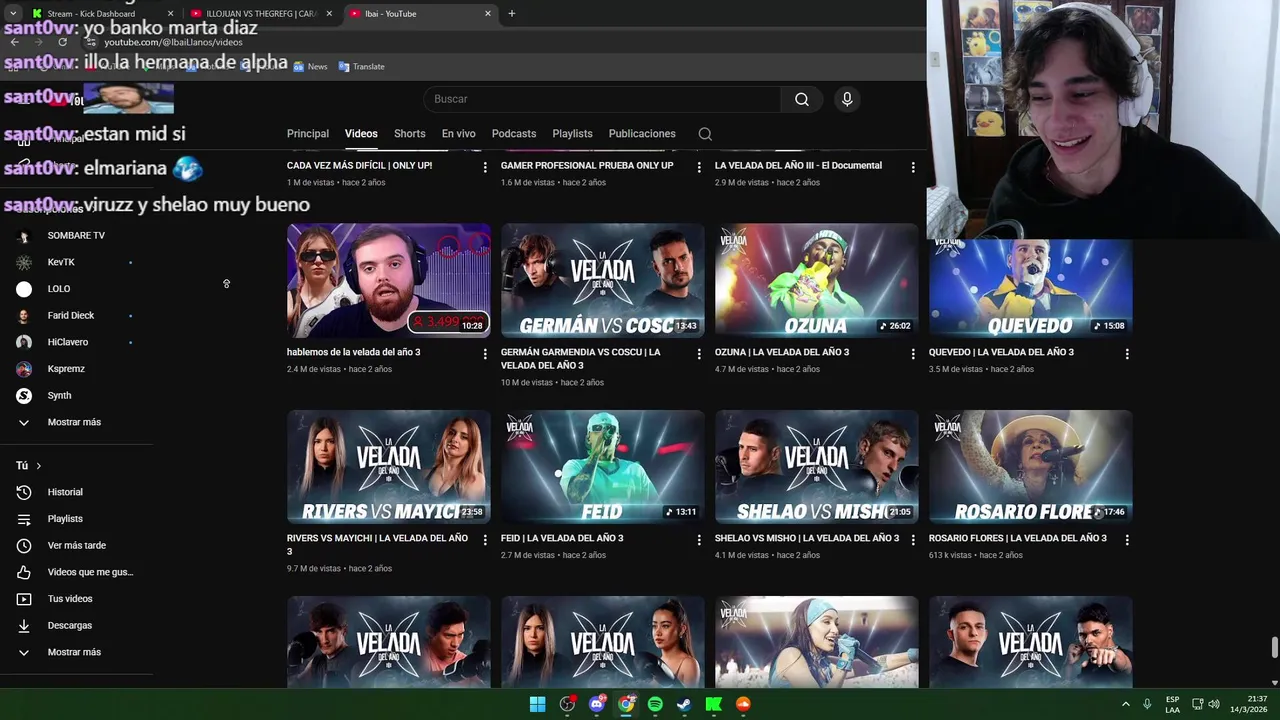This screenshot has width=1280, height=720.
Task: Play the 'GERMÁN VS COSCU' thumbnail
Action: [x=603, y=281]
